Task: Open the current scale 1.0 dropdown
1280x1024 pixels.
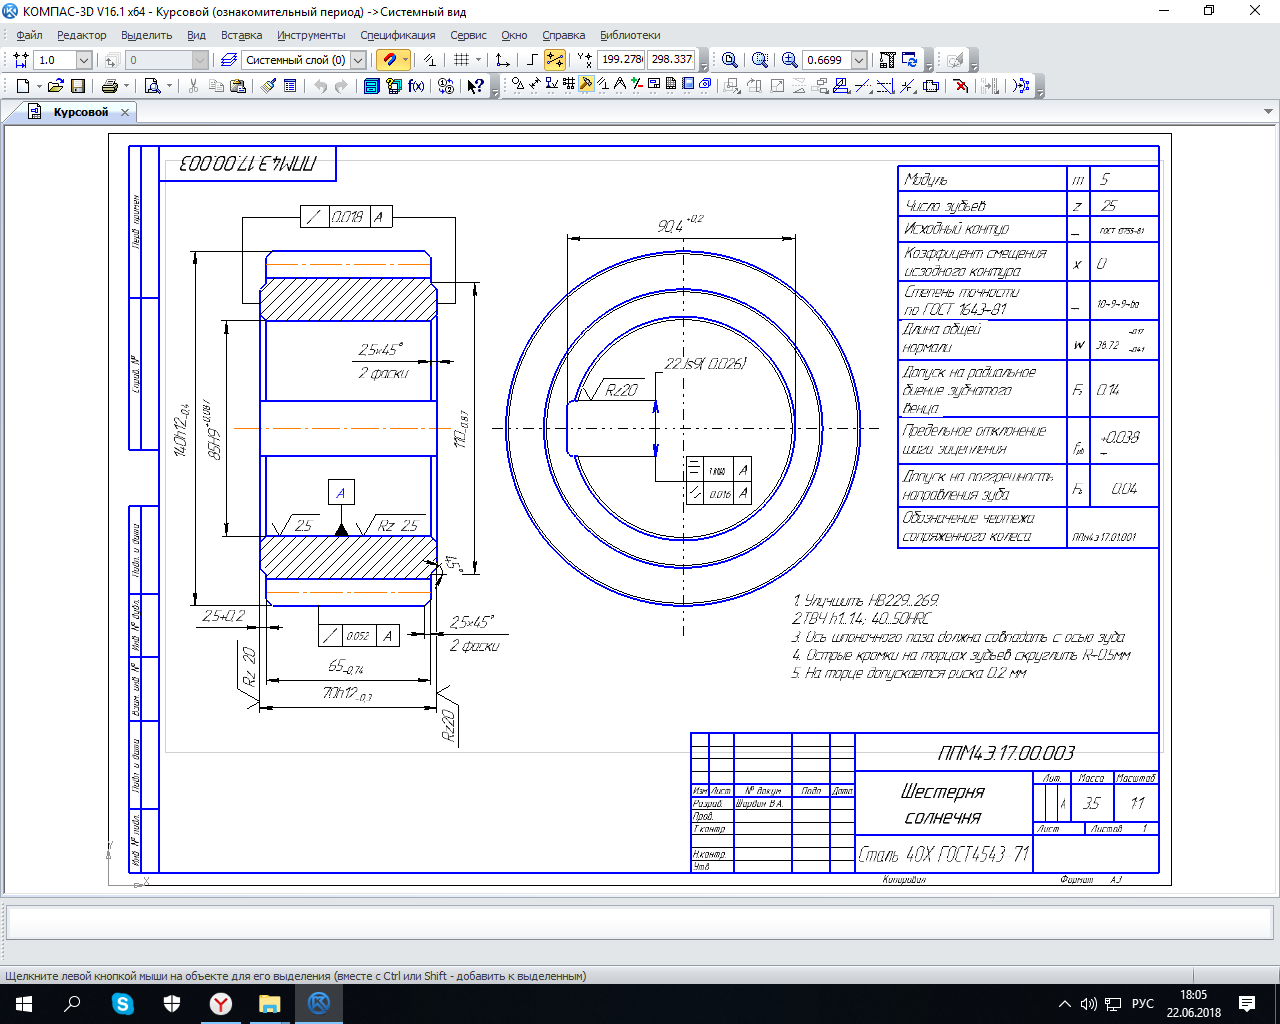Action: point(84,60)
